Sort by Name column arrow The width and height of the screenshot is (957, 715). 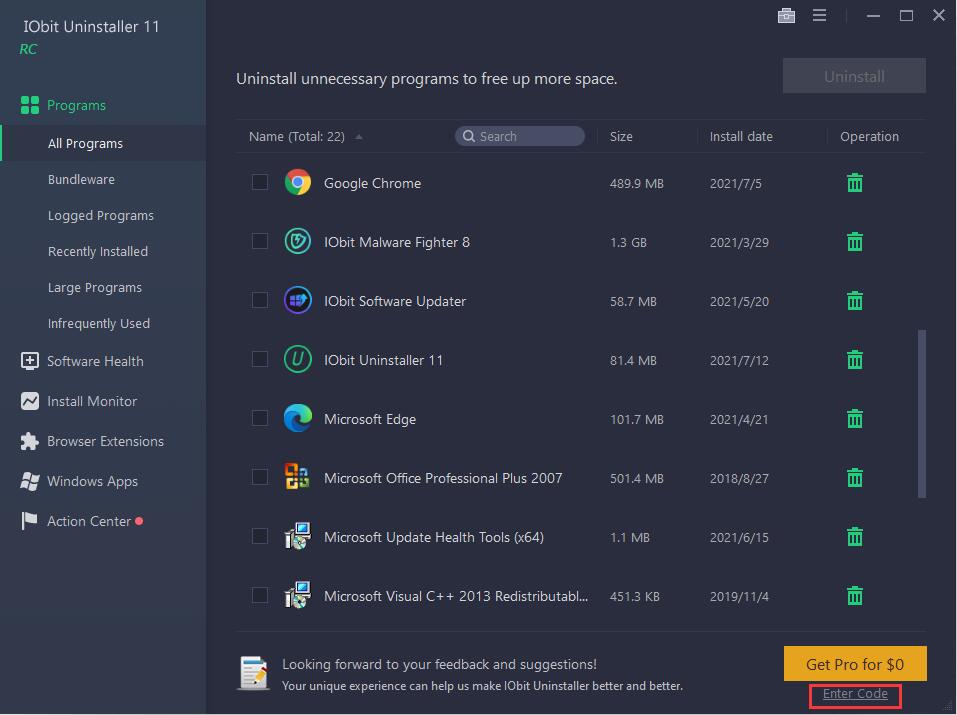359,137
